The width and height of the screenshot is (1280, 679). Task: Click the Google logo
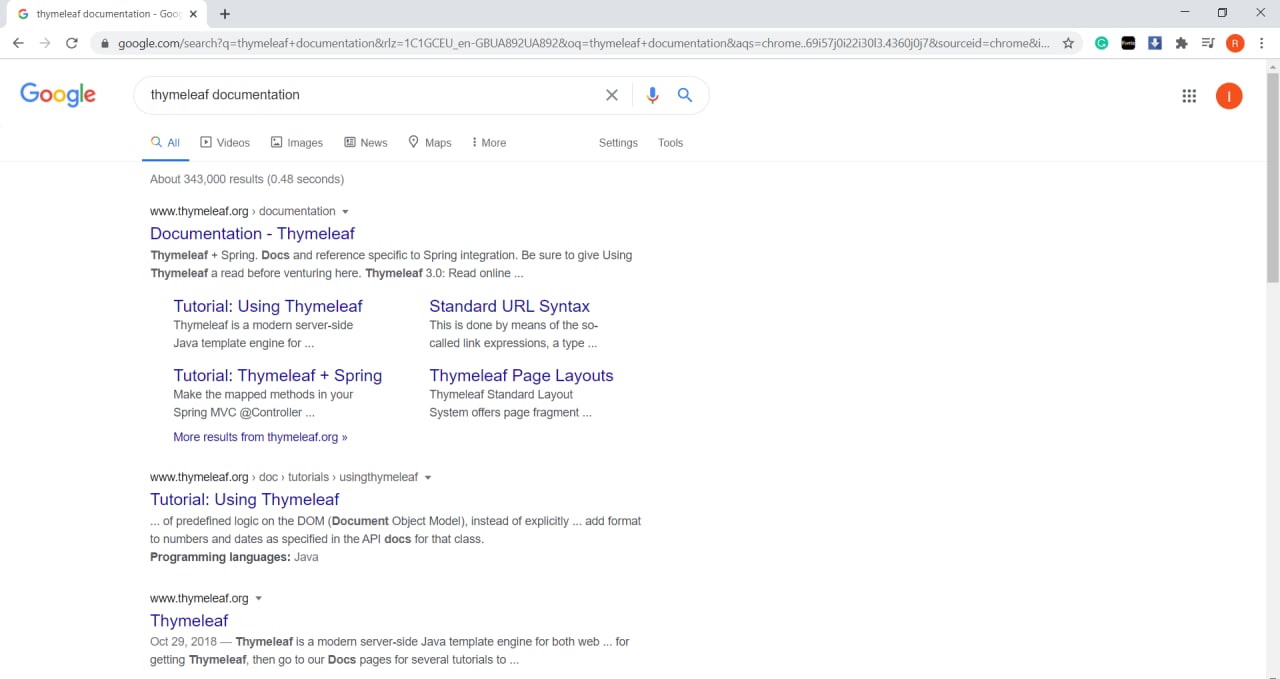(x=58, y=95)
